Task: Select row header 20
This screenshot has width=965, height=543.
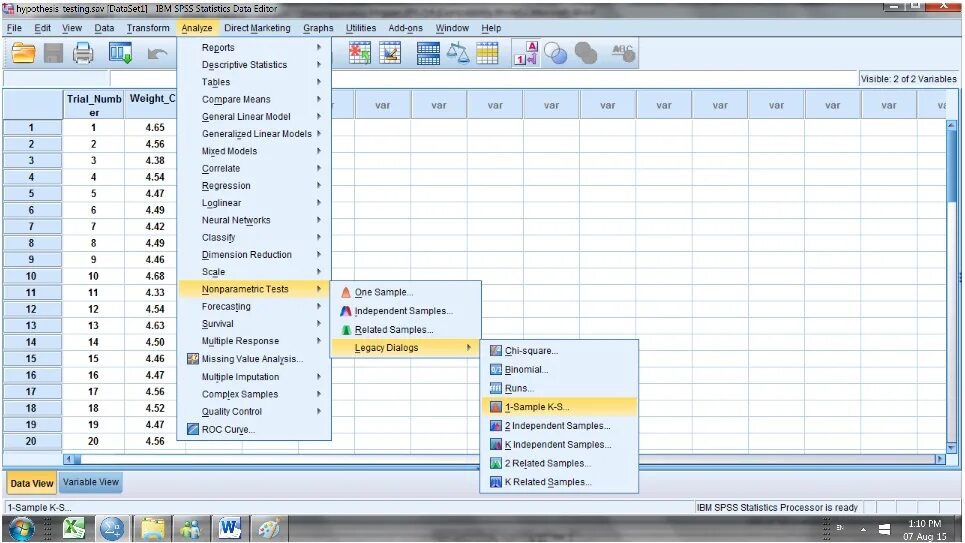Action: click(x=31, y=441)
